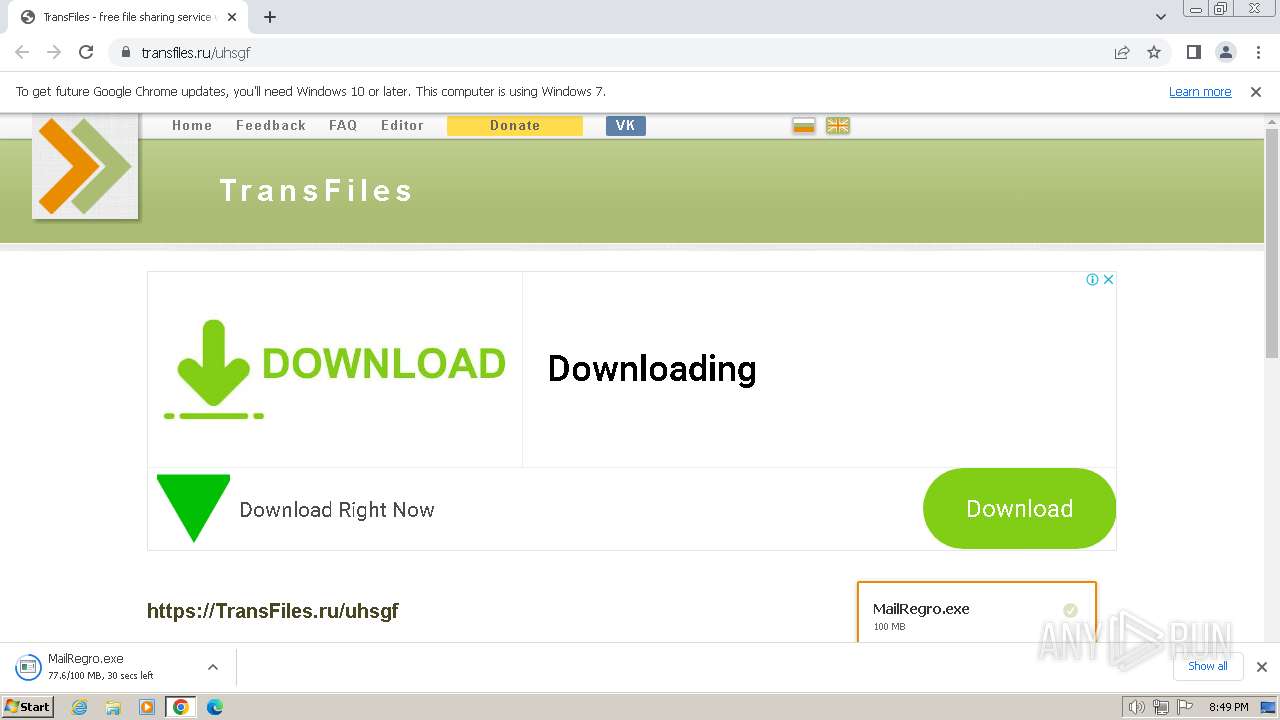This screenshot has width=1280, height=720.
Task: Reload the TransFiles page
Action: pos(86,52)
